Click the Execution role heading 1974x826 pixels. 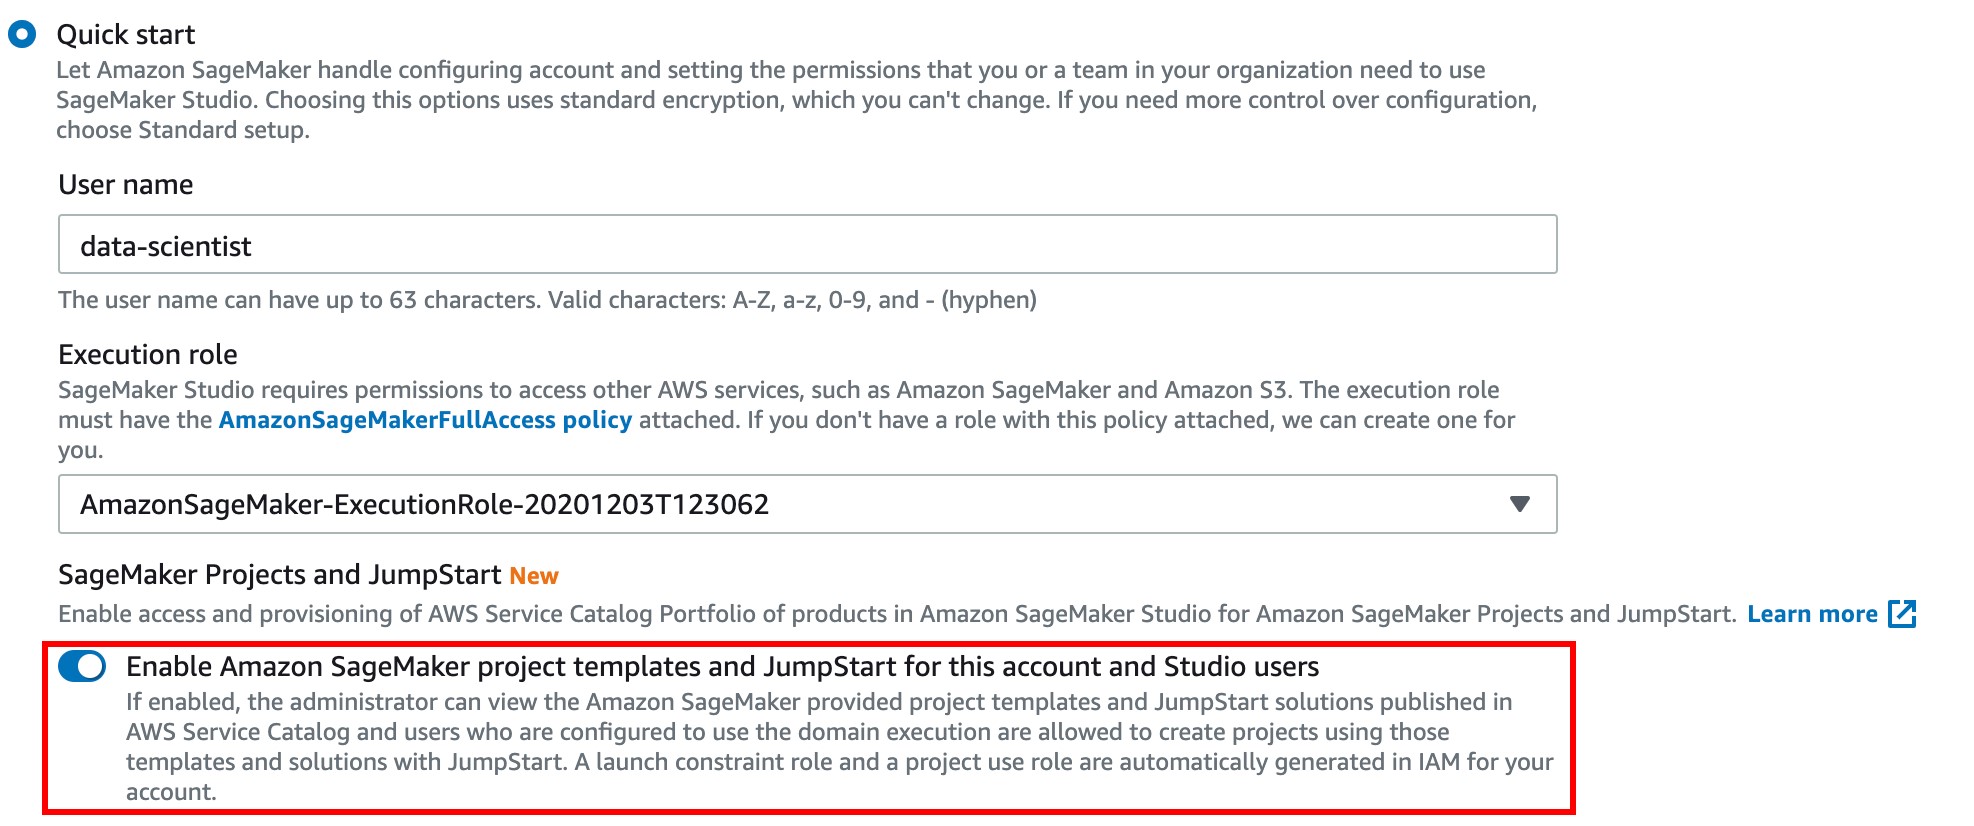(147, 355)
